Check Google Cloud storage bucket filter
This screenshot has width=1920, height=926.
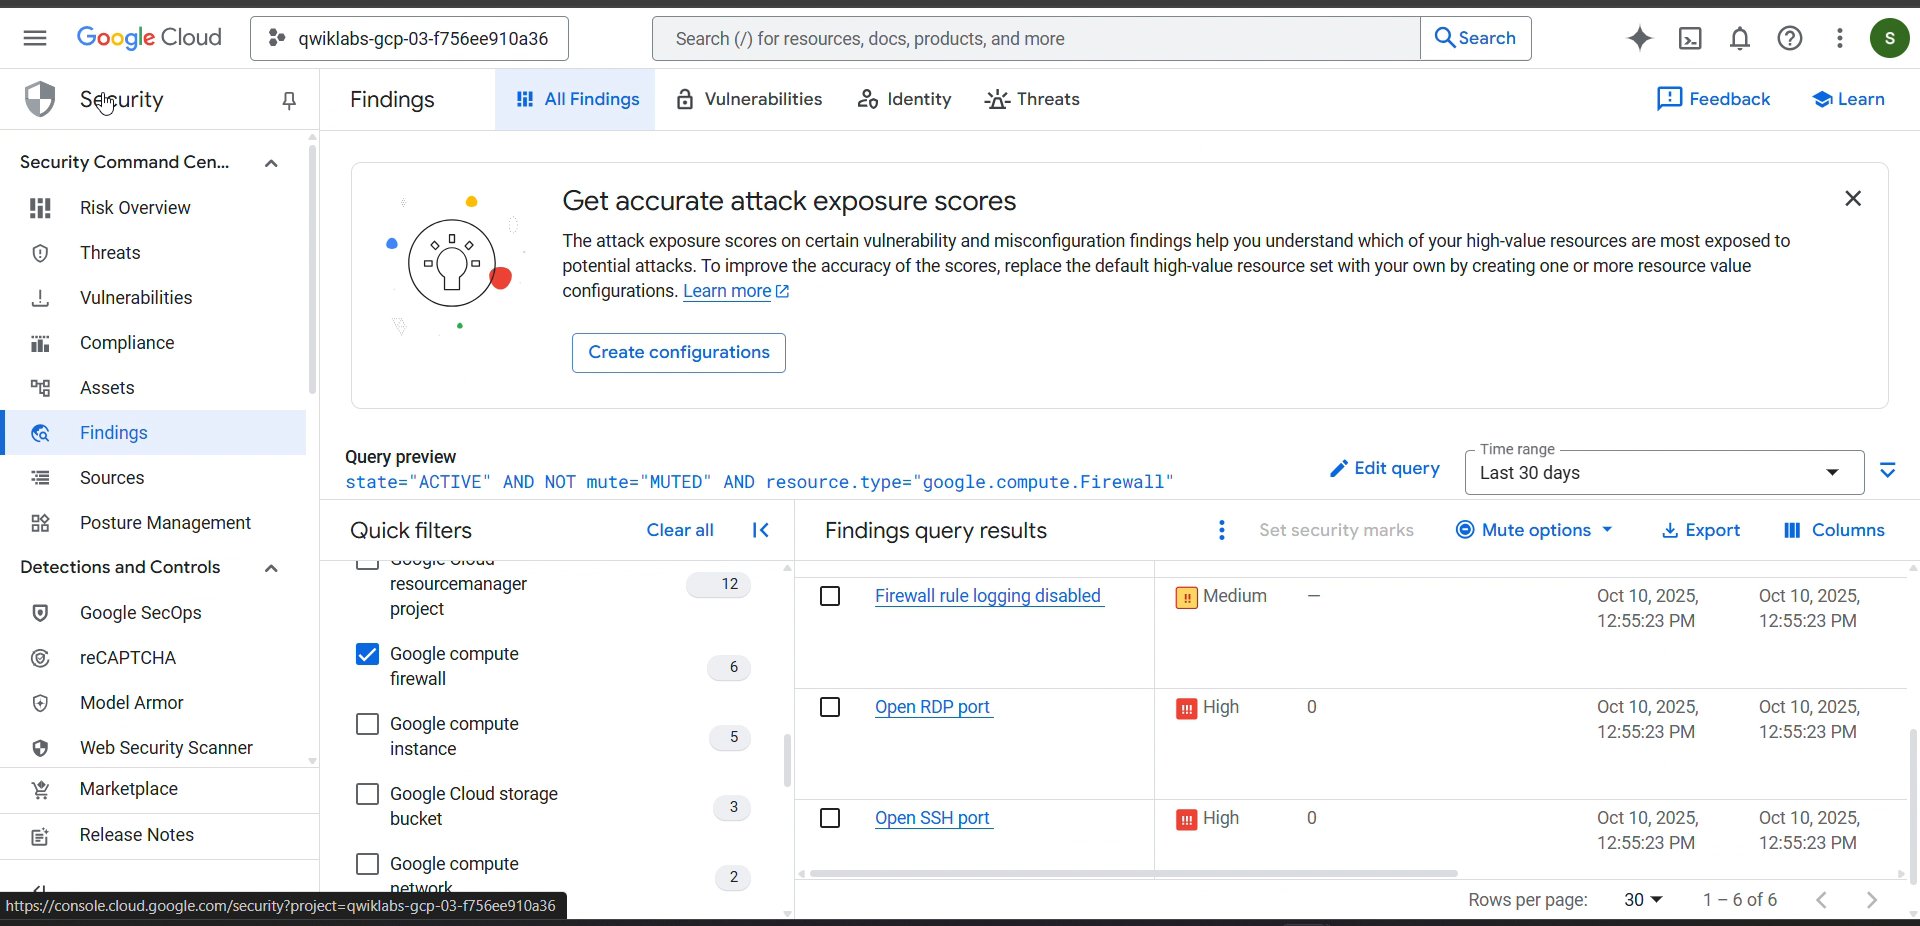click(367, 794)
